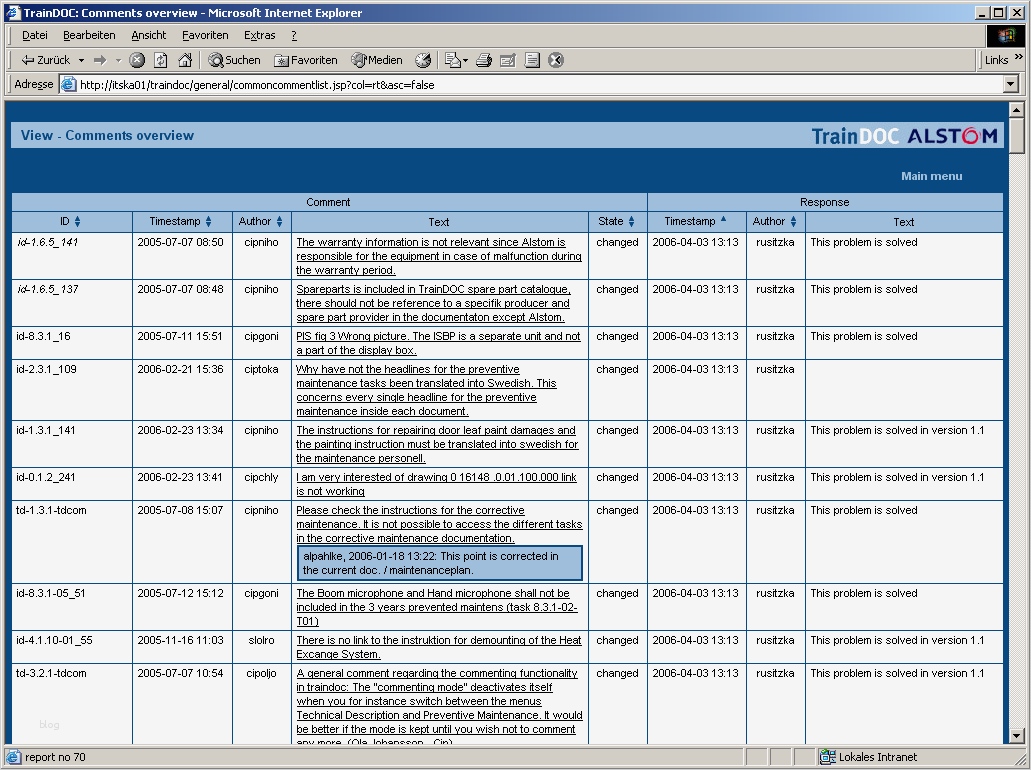The image size is (1031, 770).
Task: Sort comments by ID column arrows
Action: (x=78, y=222)
